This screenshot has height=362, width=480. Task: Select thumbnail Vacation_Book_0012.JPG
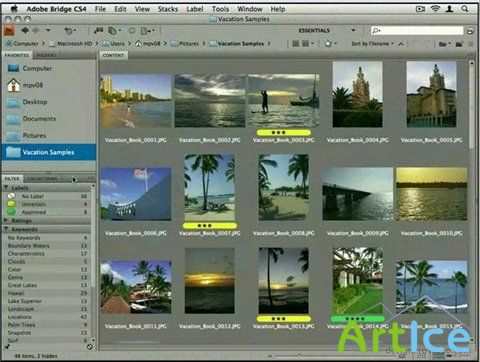pos(210,280)
